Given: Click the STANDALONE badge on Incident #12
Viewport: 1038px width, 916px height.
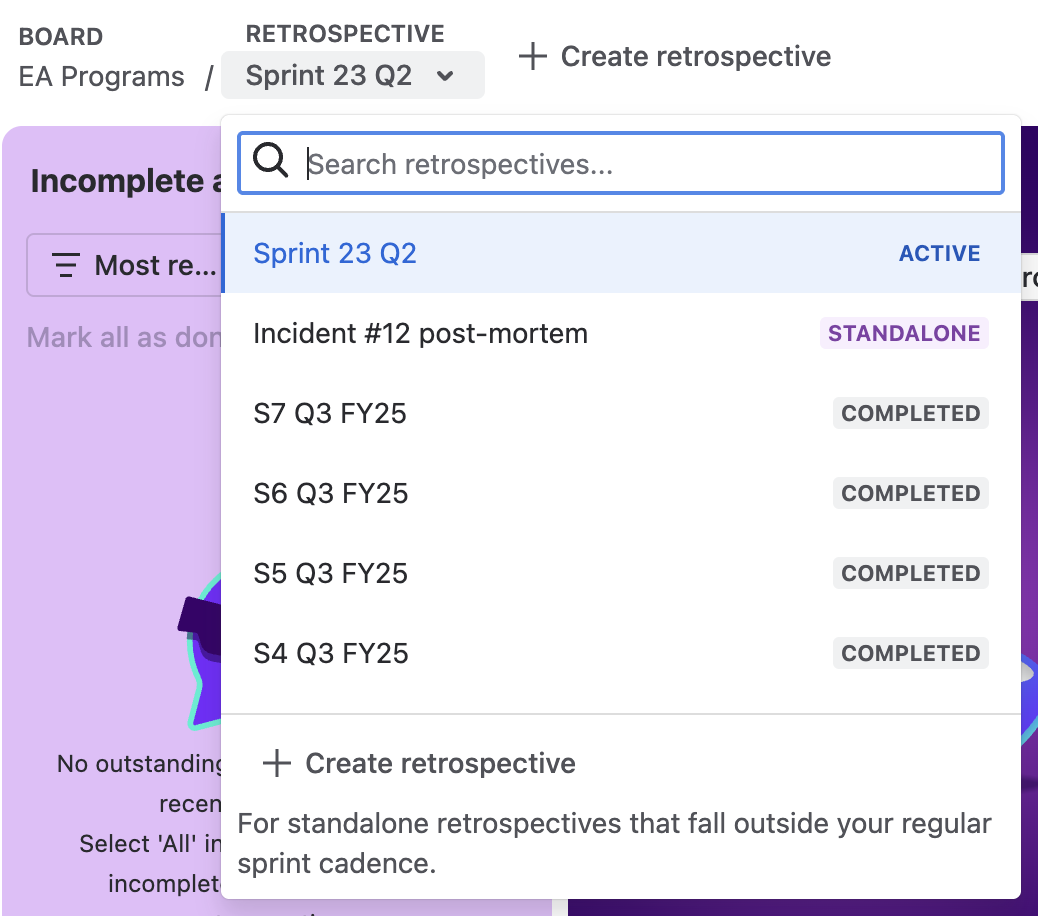Looking at the screenshot, I should 904,333.
